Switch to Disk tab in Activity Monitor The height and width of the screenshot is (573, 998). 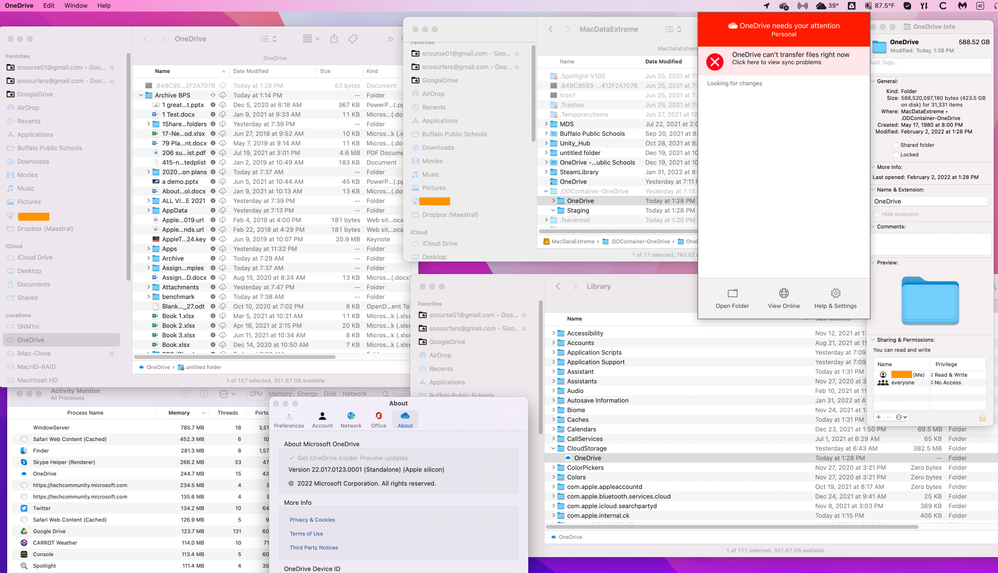coord(330,393)
